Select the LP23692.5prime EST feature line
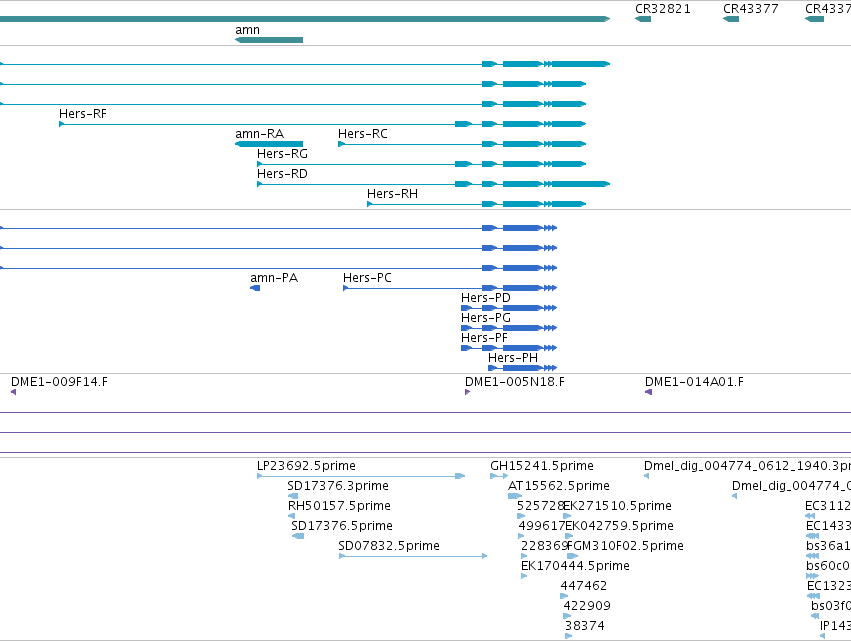 point(361,476)
